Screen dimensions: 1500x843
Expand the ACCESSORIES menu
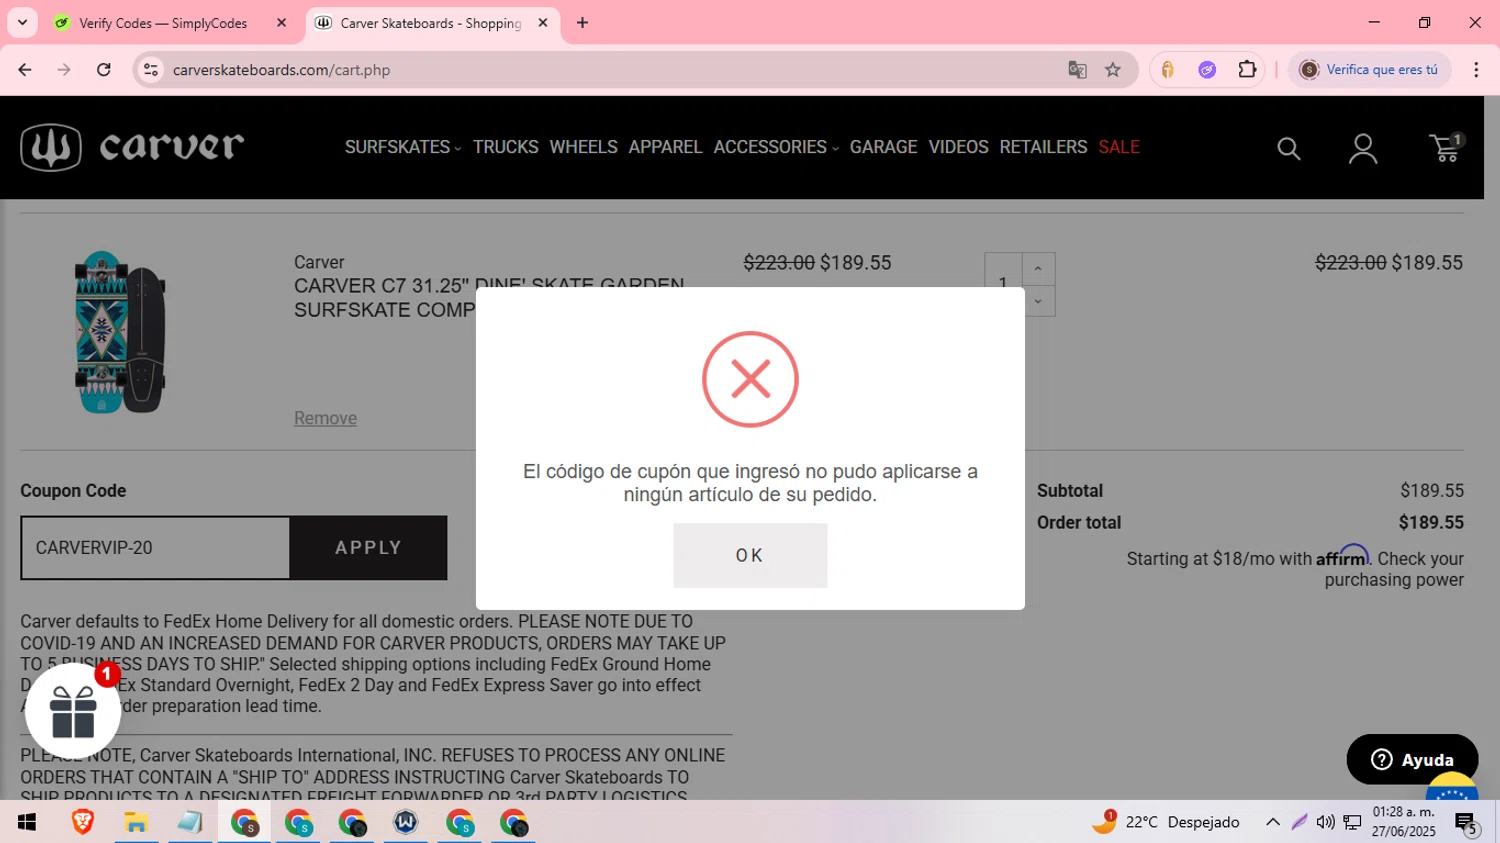[x=776, y=147]
